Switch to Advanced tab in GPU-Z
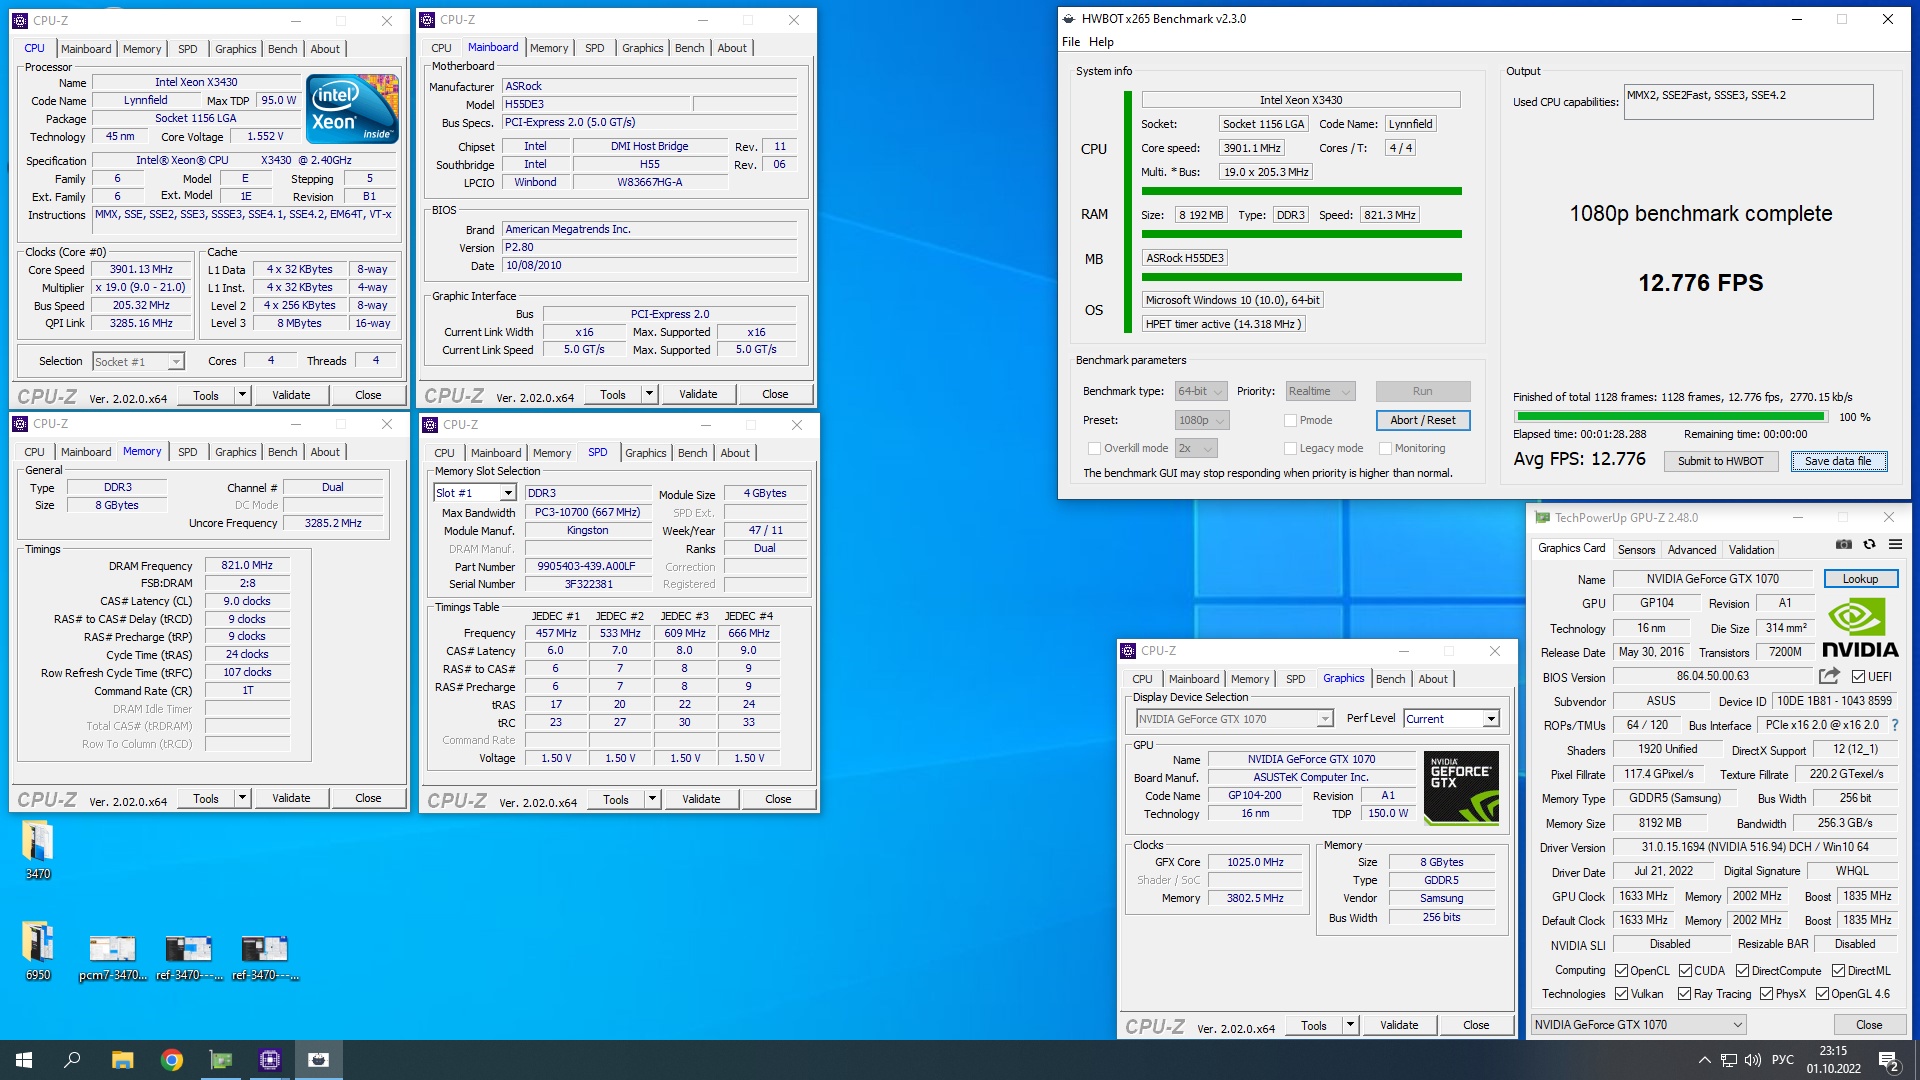Viewport: 1920px width, 1080px height. click(x=1691, y=550)
